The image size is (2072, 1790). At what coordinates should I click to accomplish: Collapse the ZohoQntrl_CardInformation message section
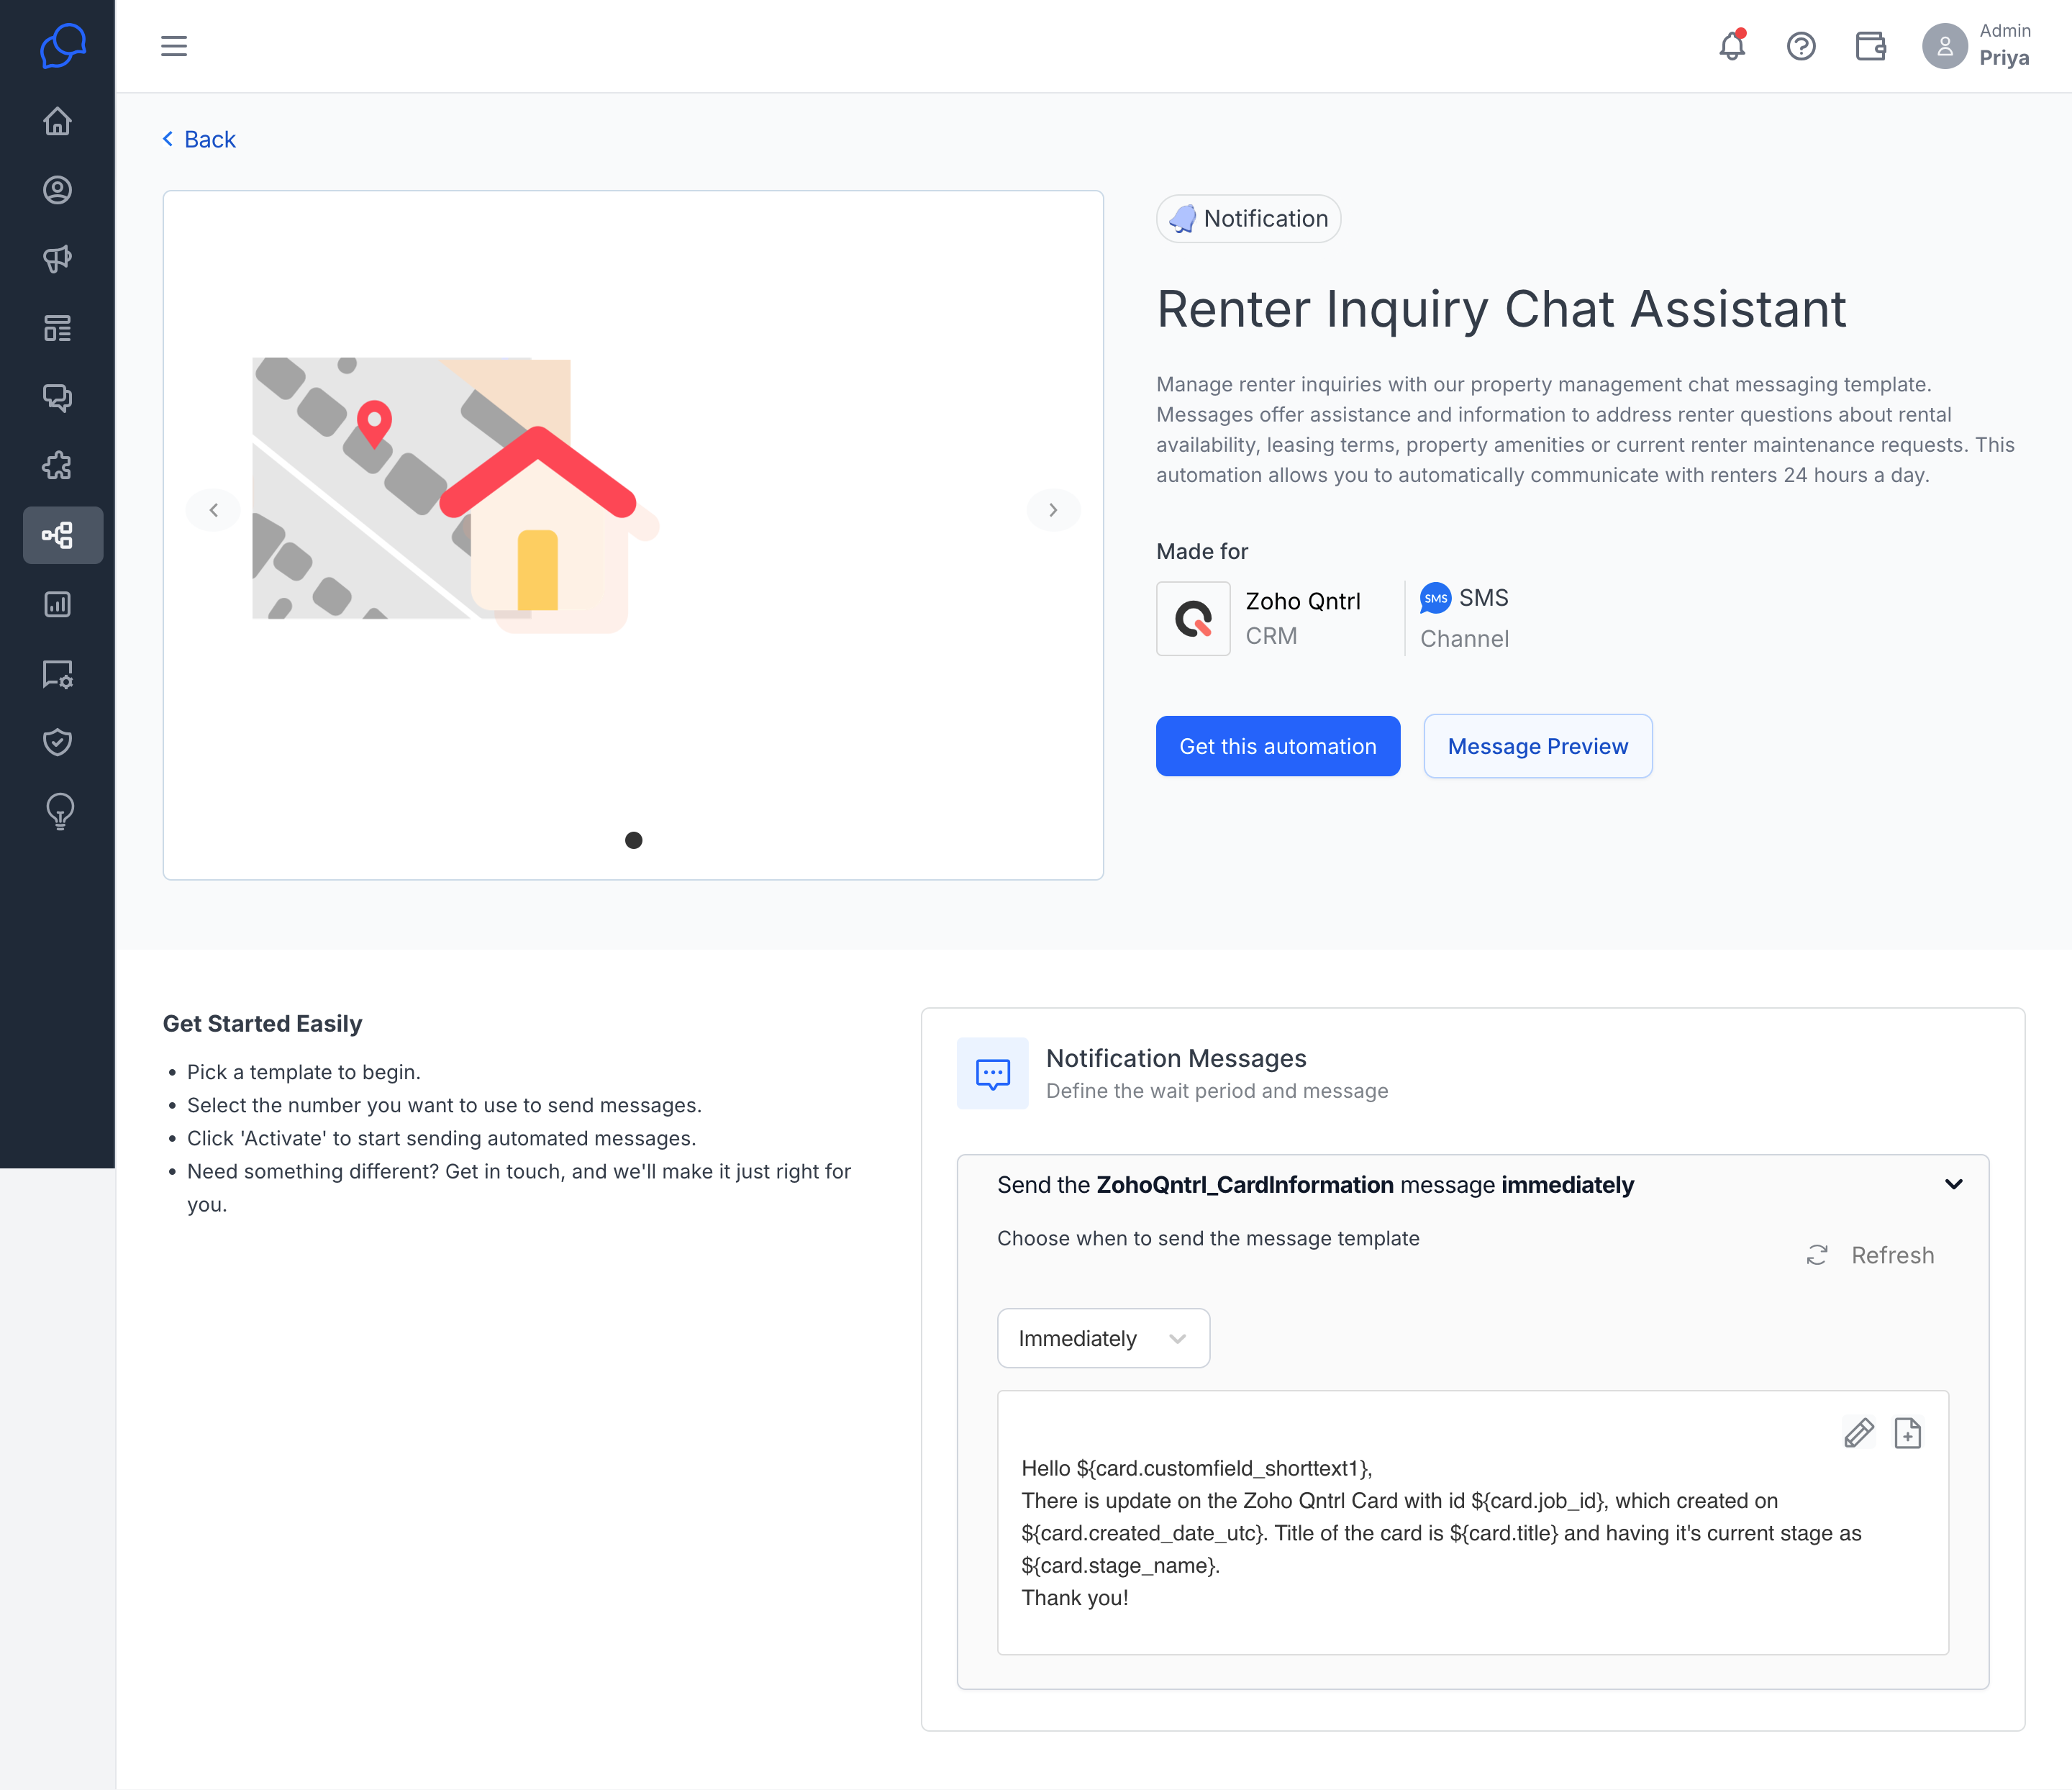1953,1184
